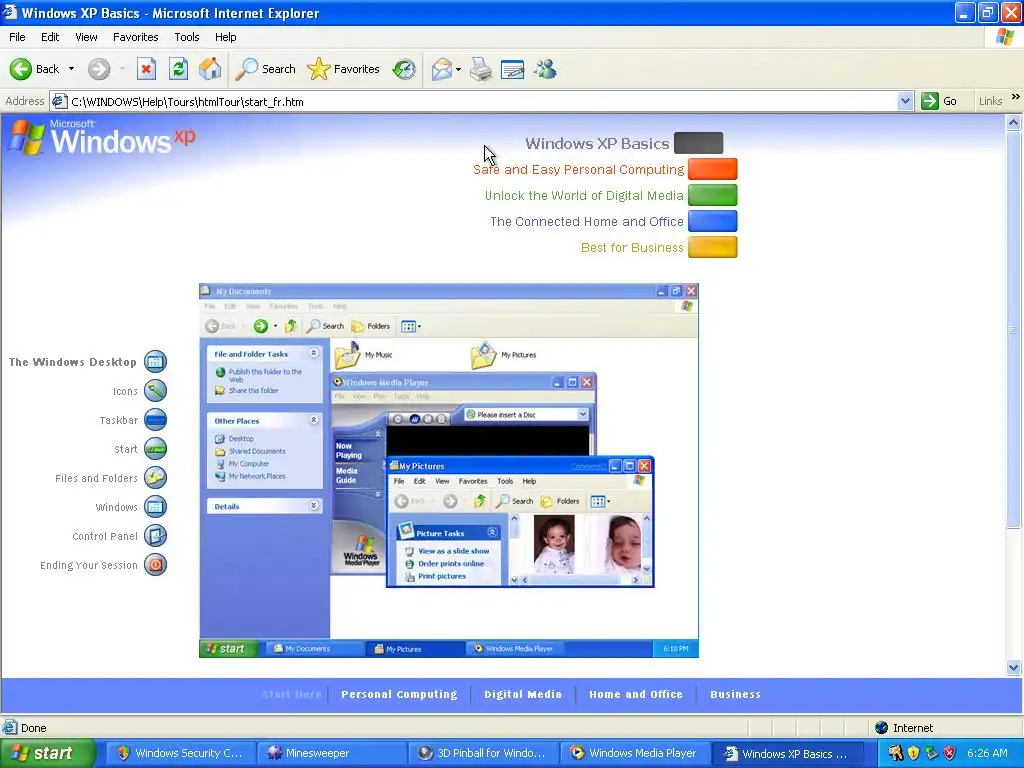This screenshot has width=1024, height=768.
Task: Click the Go button
Action: (x=940, y=101)
